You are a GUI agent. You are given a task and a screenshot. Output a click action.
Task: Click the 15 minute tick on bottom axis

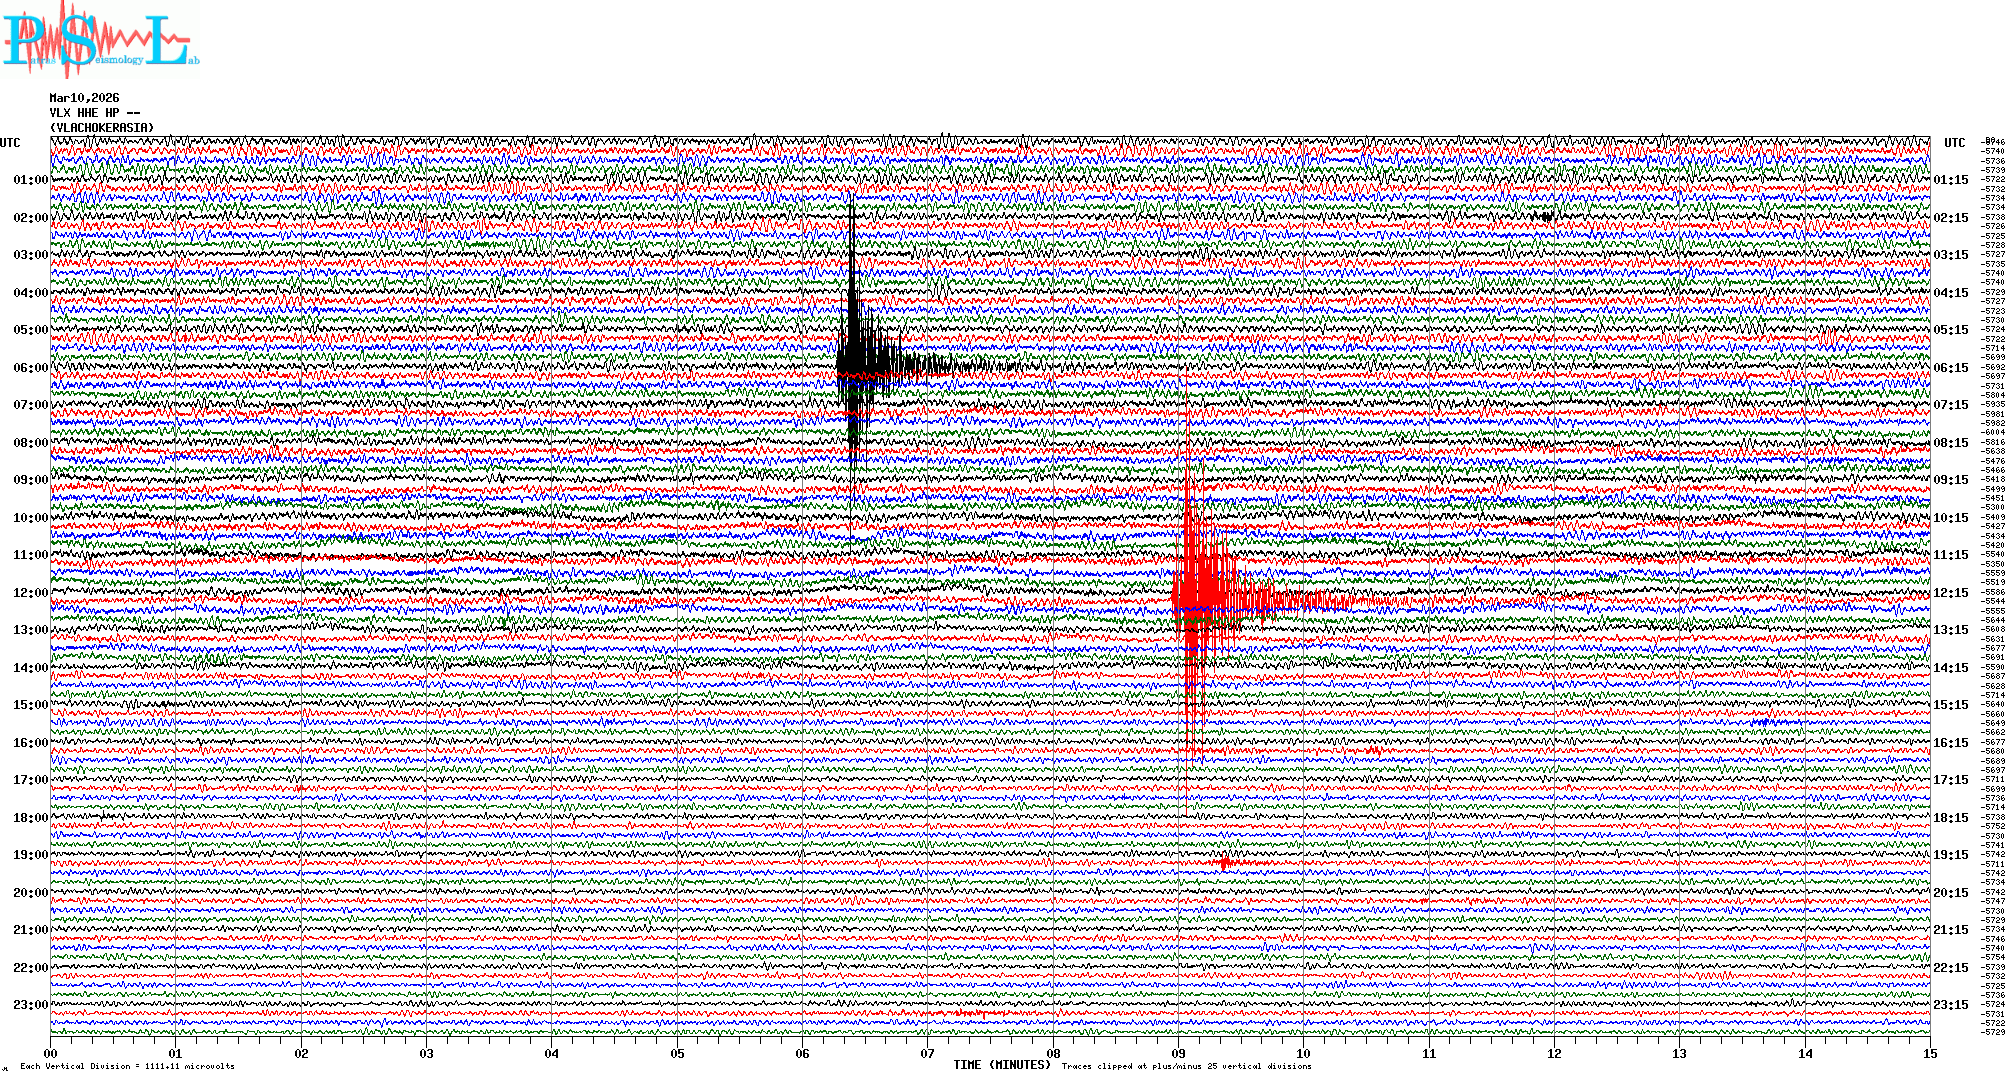[1929, 1054]
